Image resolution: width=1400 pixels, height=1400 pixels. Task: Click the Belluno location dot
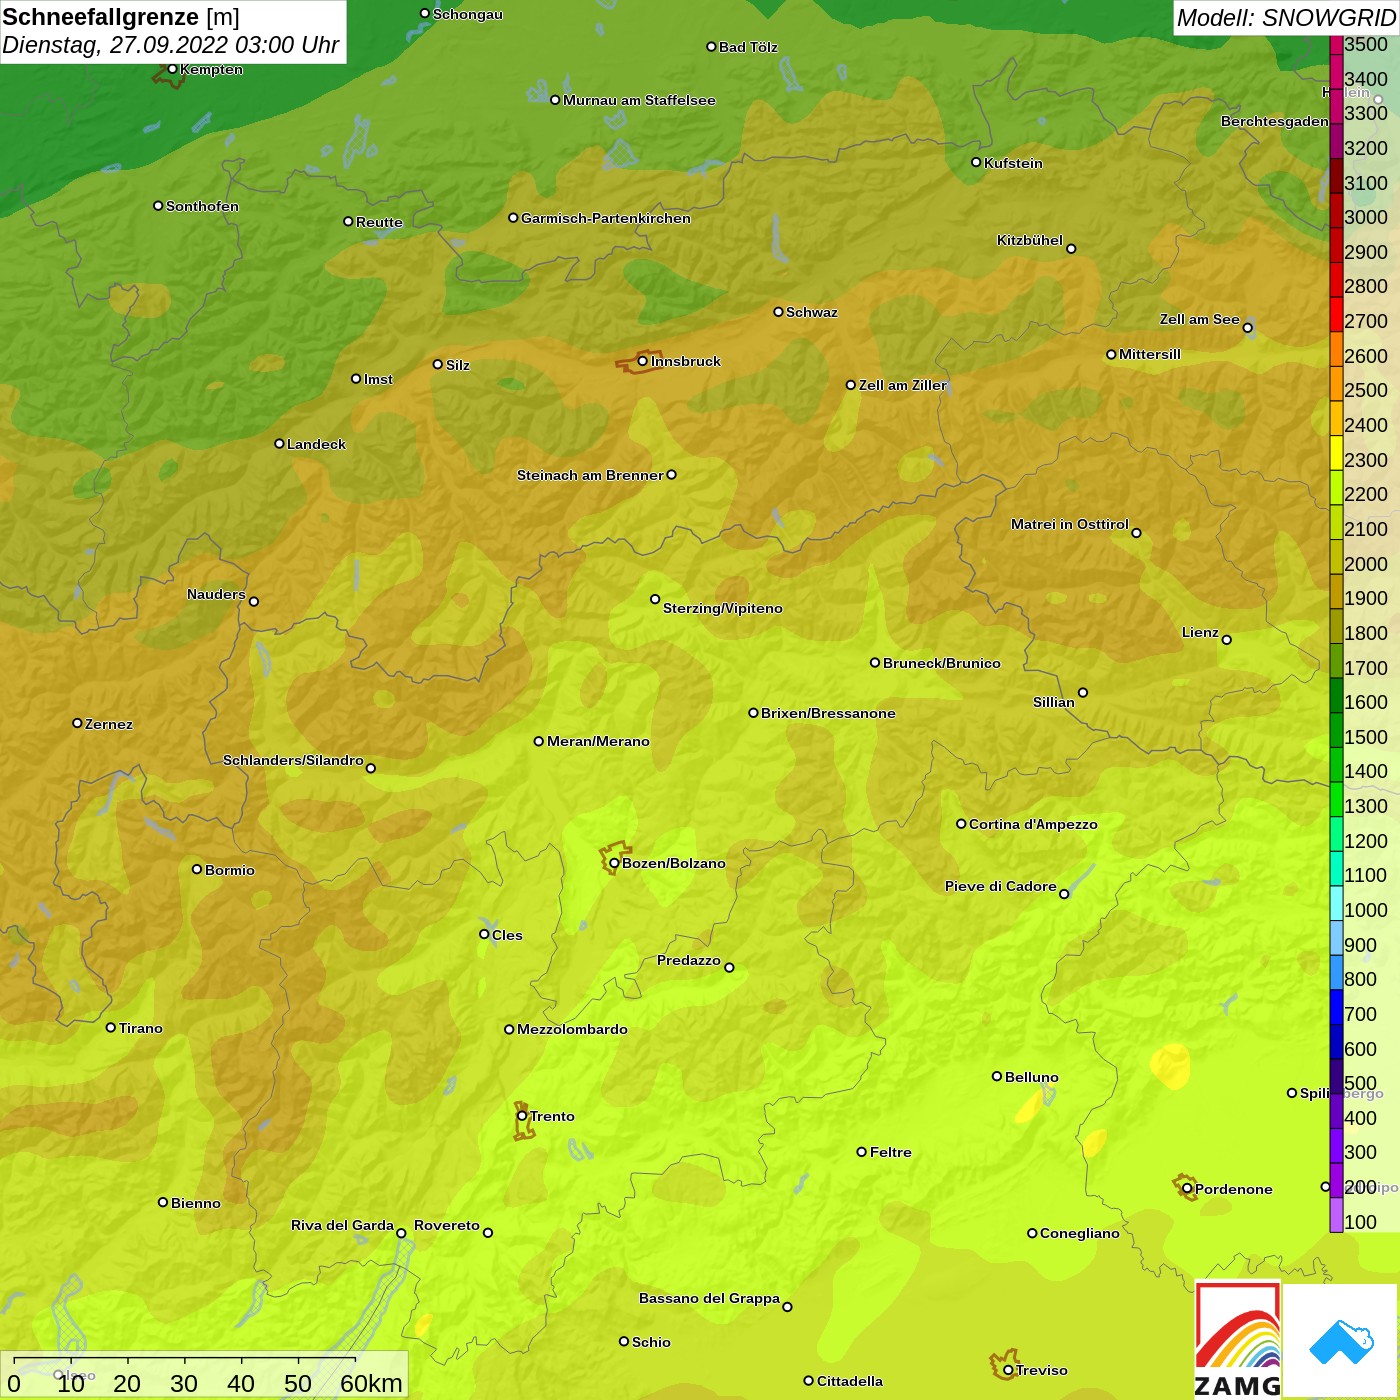996,1076
